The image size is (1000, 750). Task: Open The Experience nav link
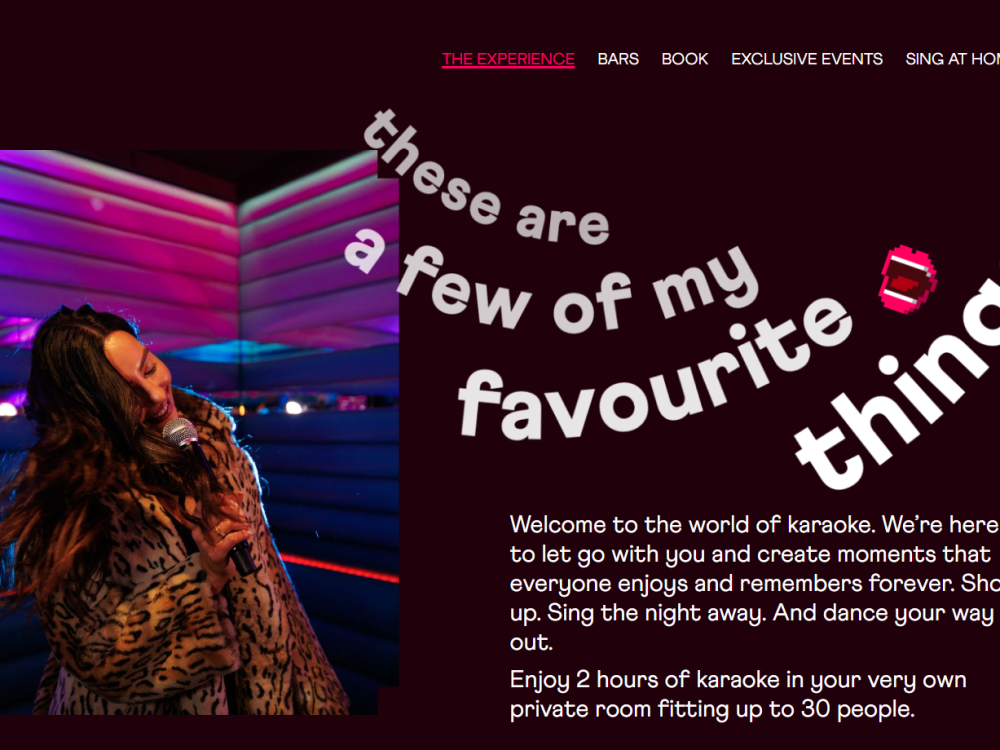[x=508, y=59]
